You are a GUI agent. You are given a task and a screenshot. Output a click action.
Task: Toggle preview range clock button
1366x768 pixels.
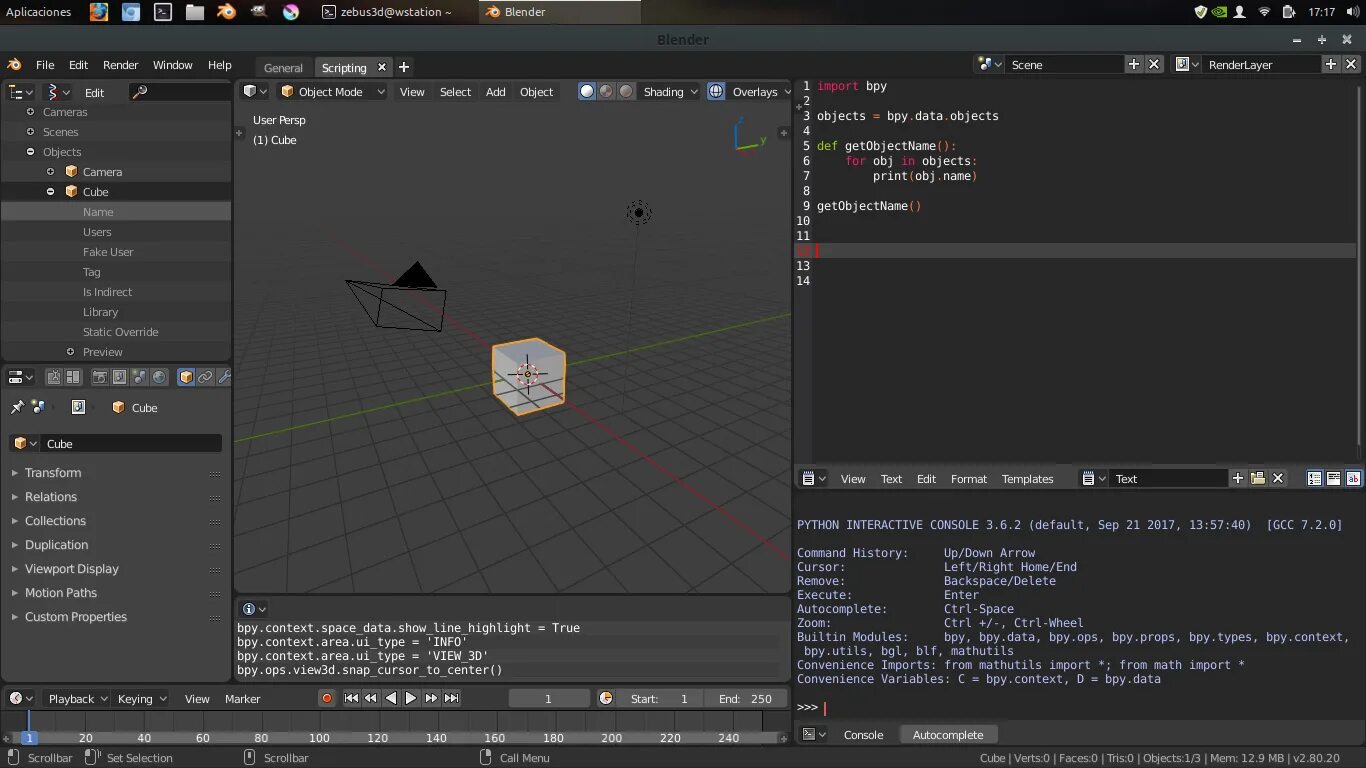pyautogui.click(x=605, y=698)
